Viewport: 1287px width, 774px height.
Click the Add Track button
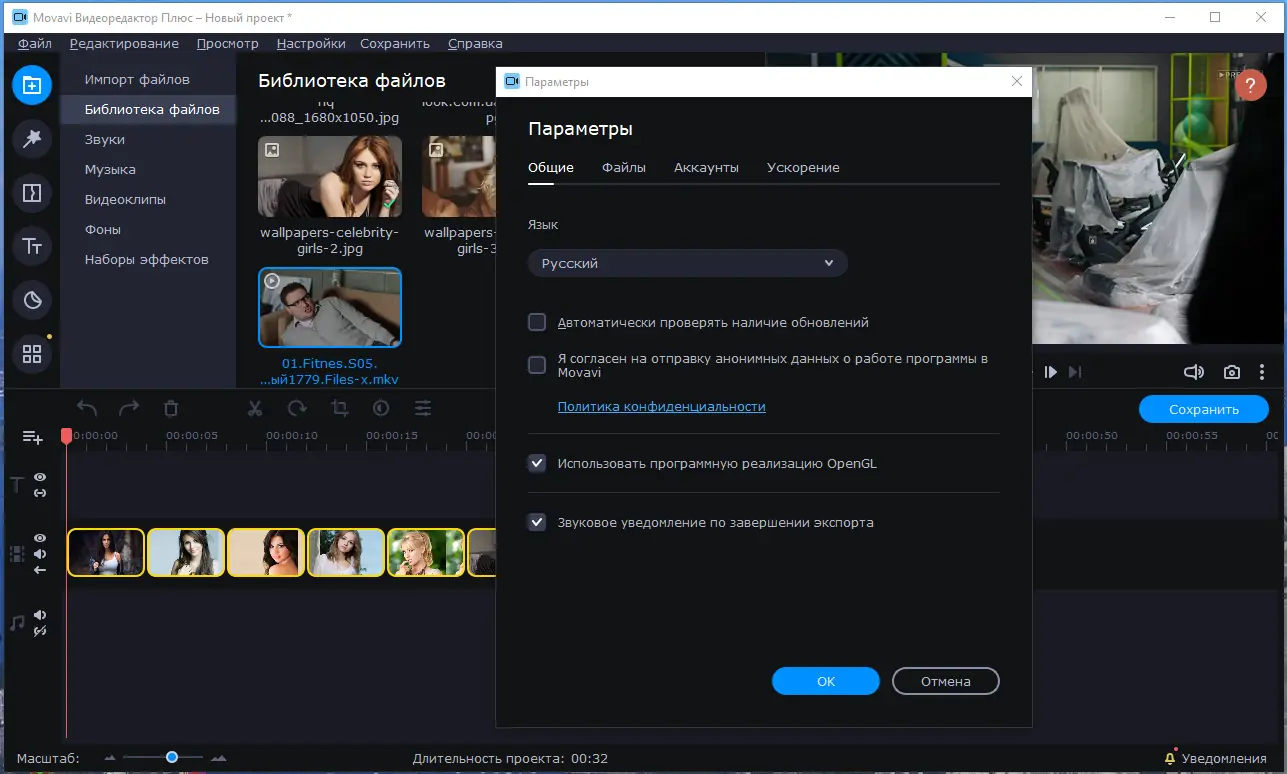pyautogui.click(x=33, y=437)
